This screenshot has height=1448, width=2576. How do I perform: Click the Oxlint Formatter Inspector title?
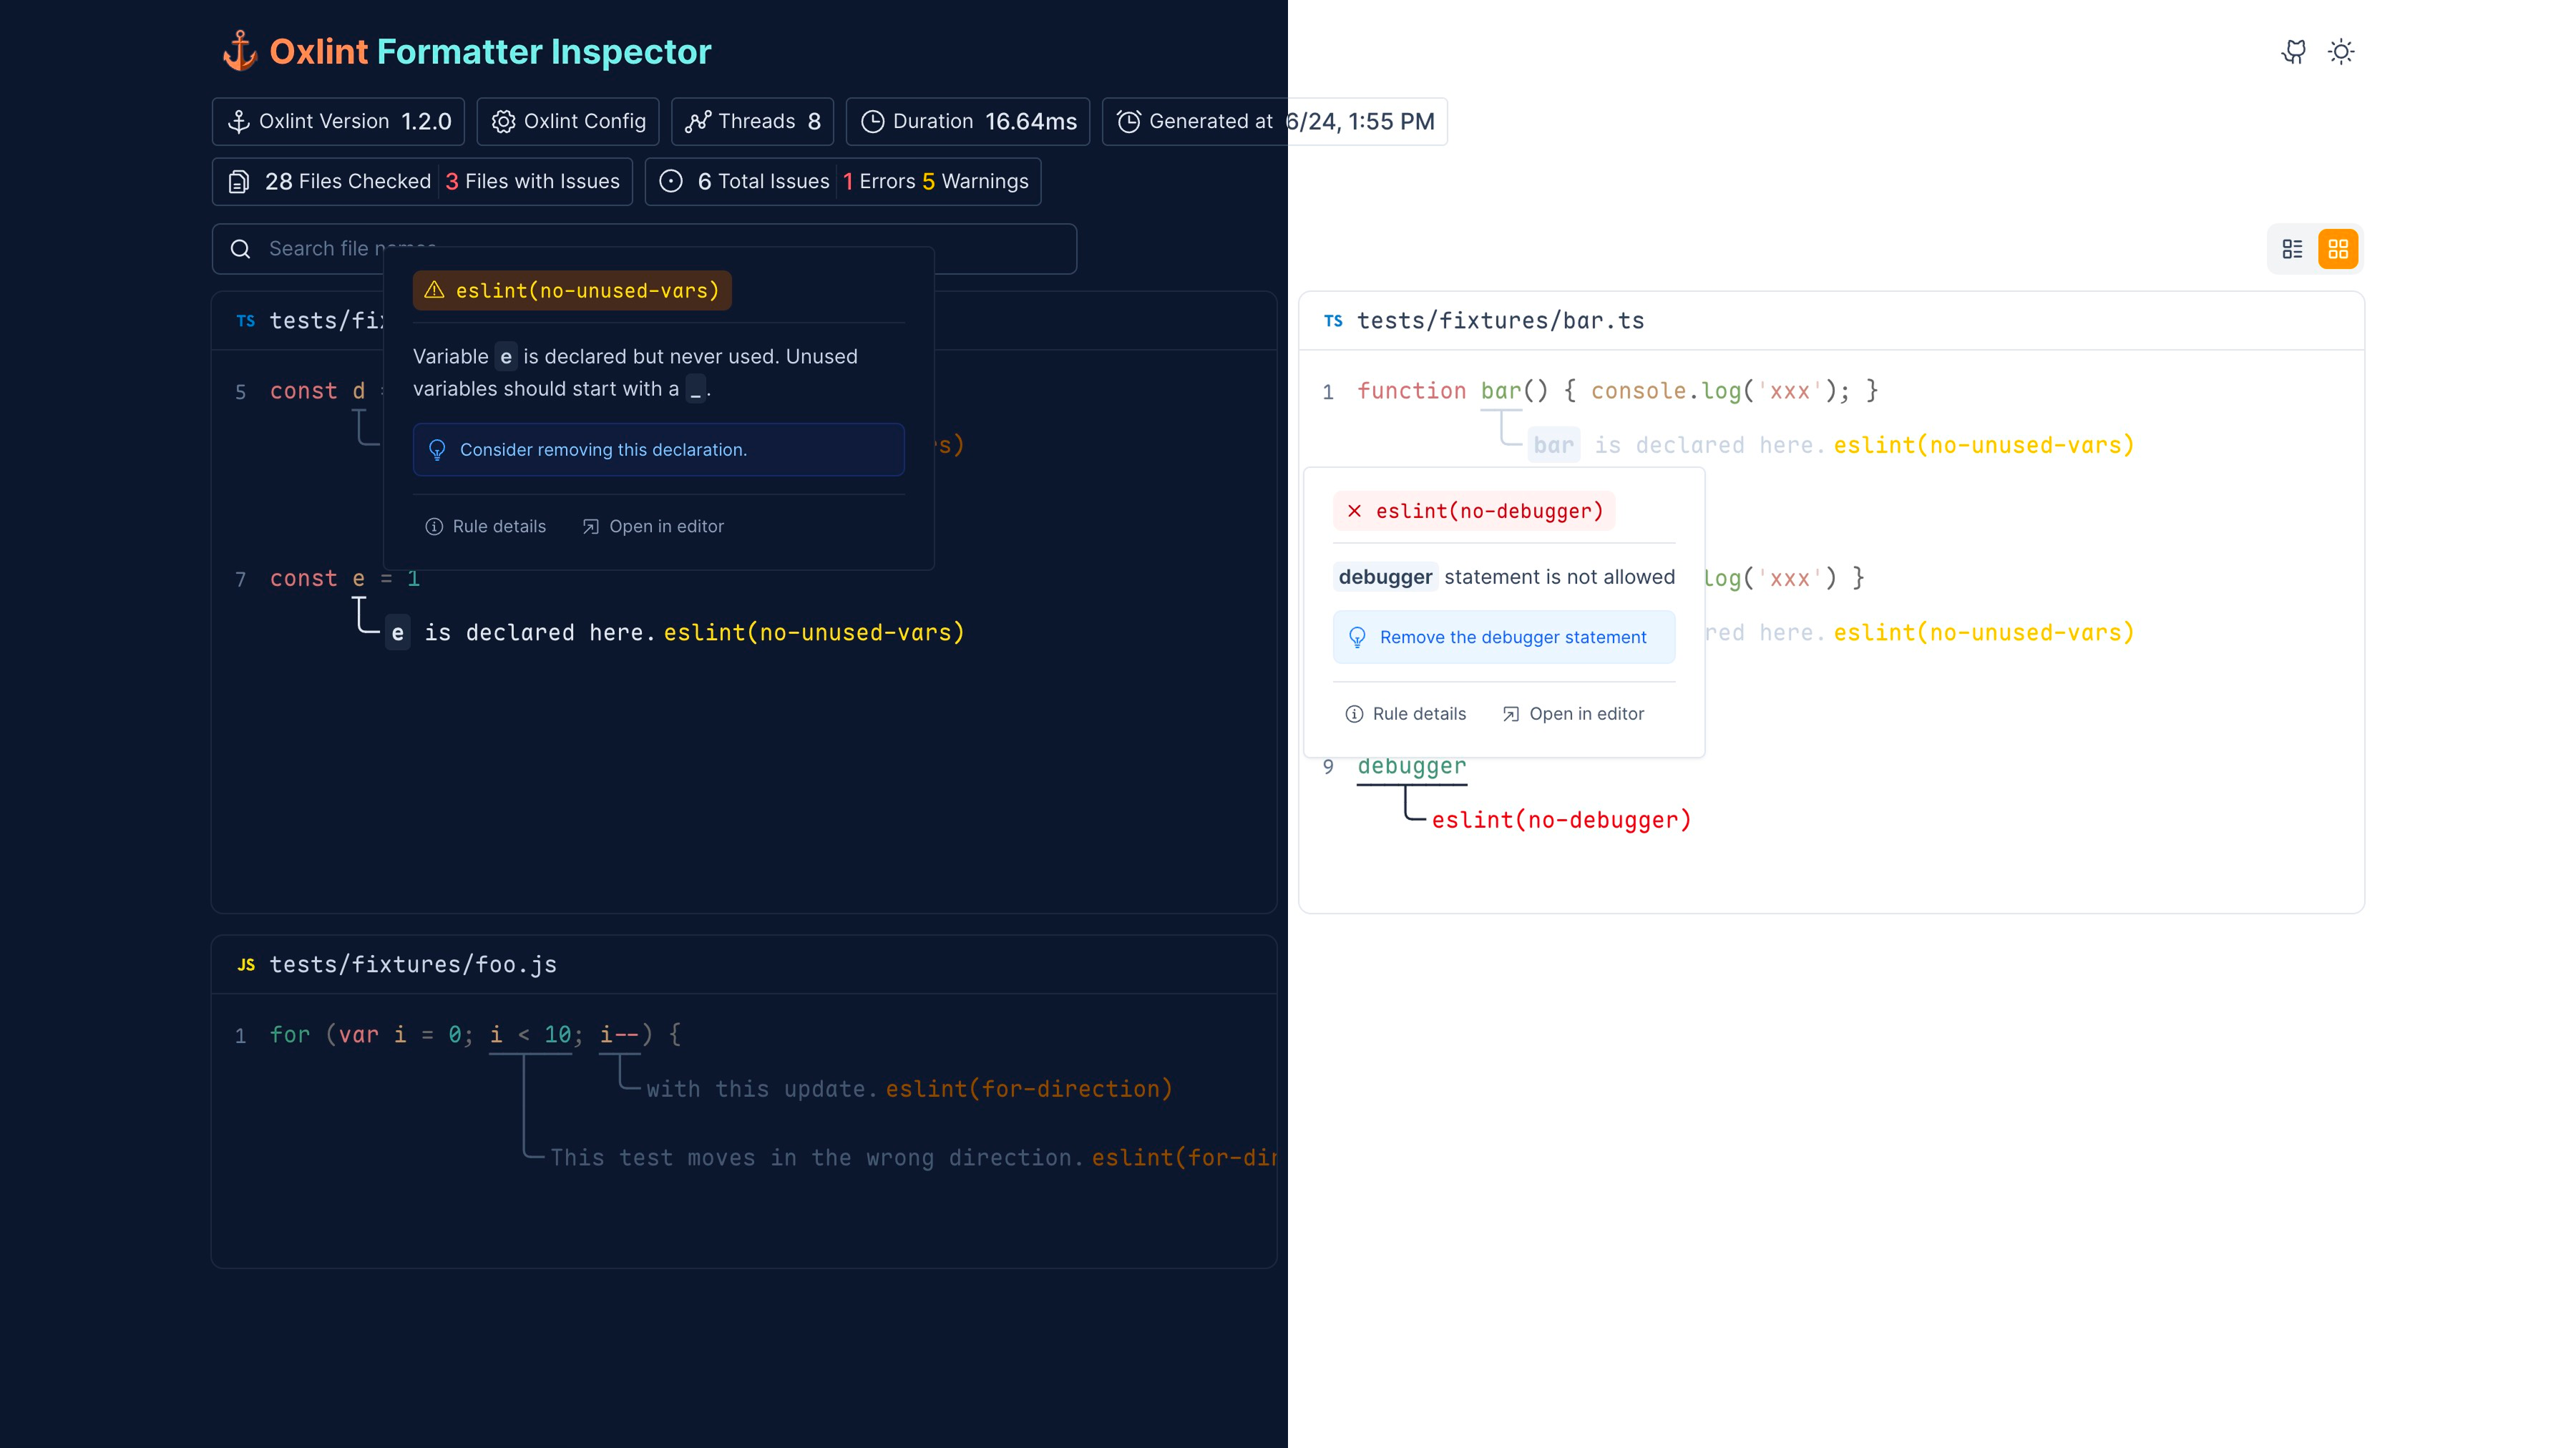pyautogui.click(x=490, y=51)
